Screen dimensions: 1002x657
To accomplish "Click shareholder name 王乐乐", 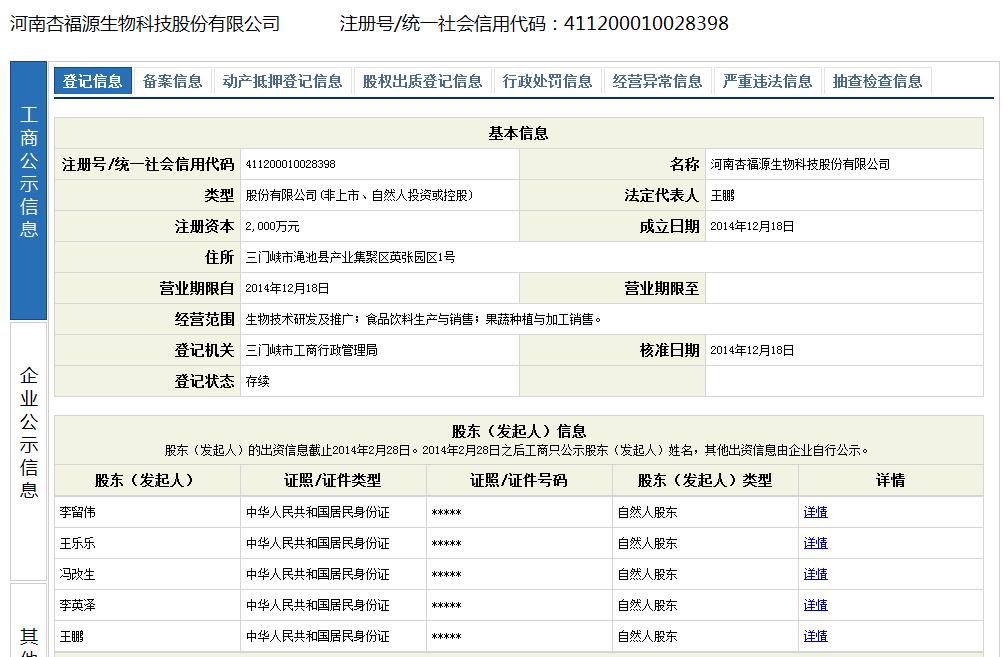I will click(x=77, y=543).
